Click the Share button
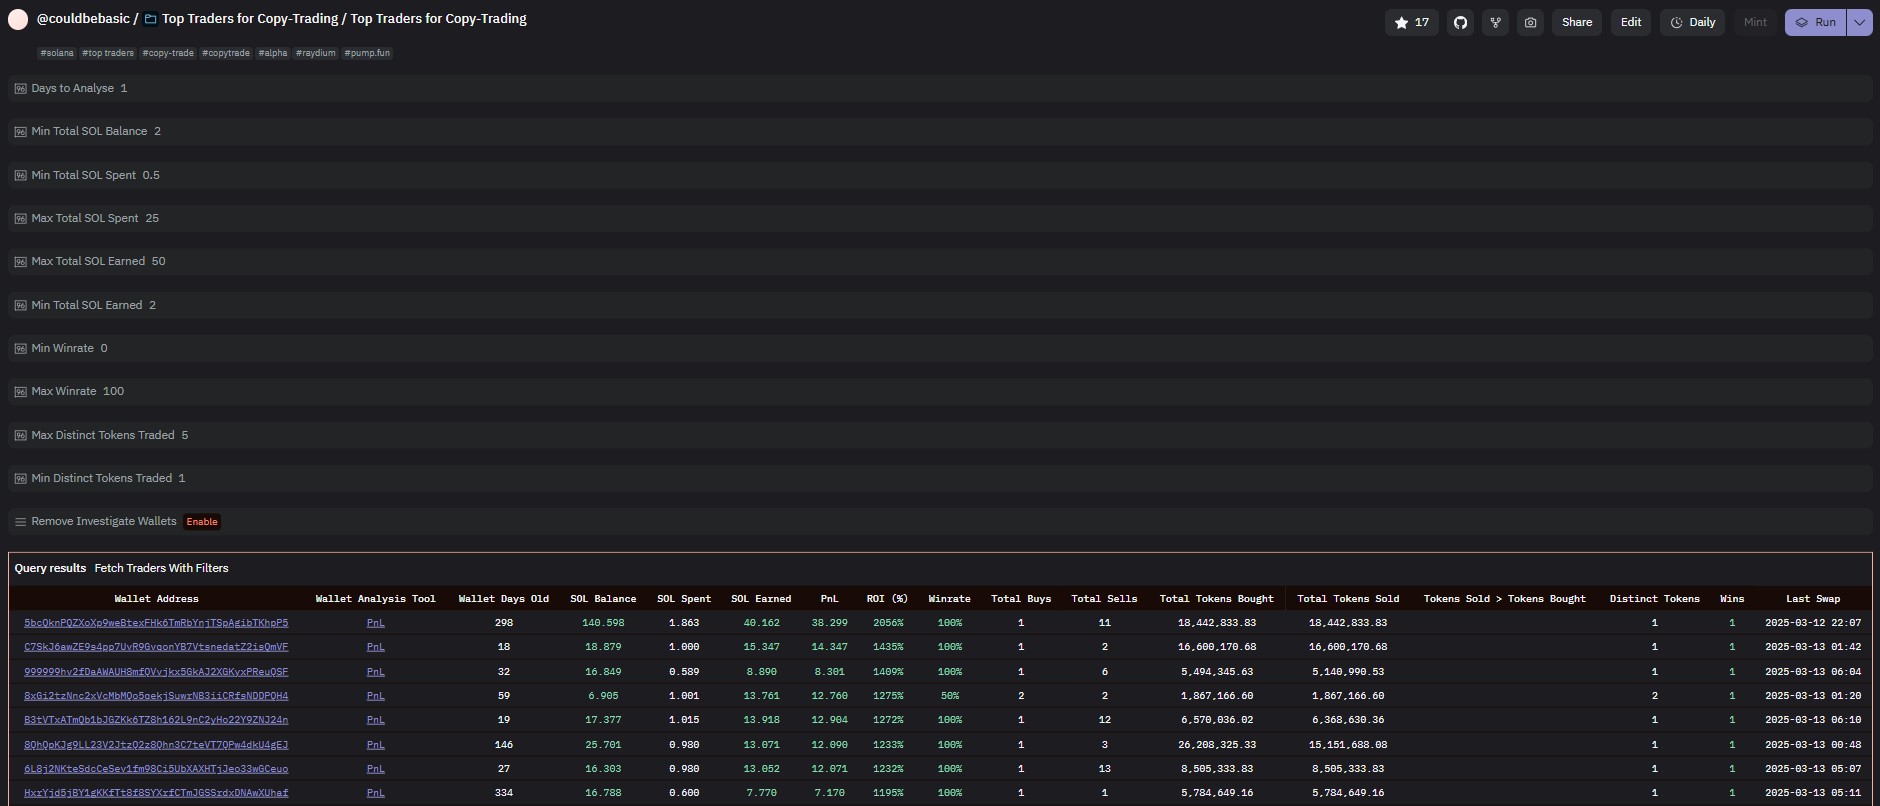Image resolution: width=1880 pixels, height=806 pixels. (1576, 22)
